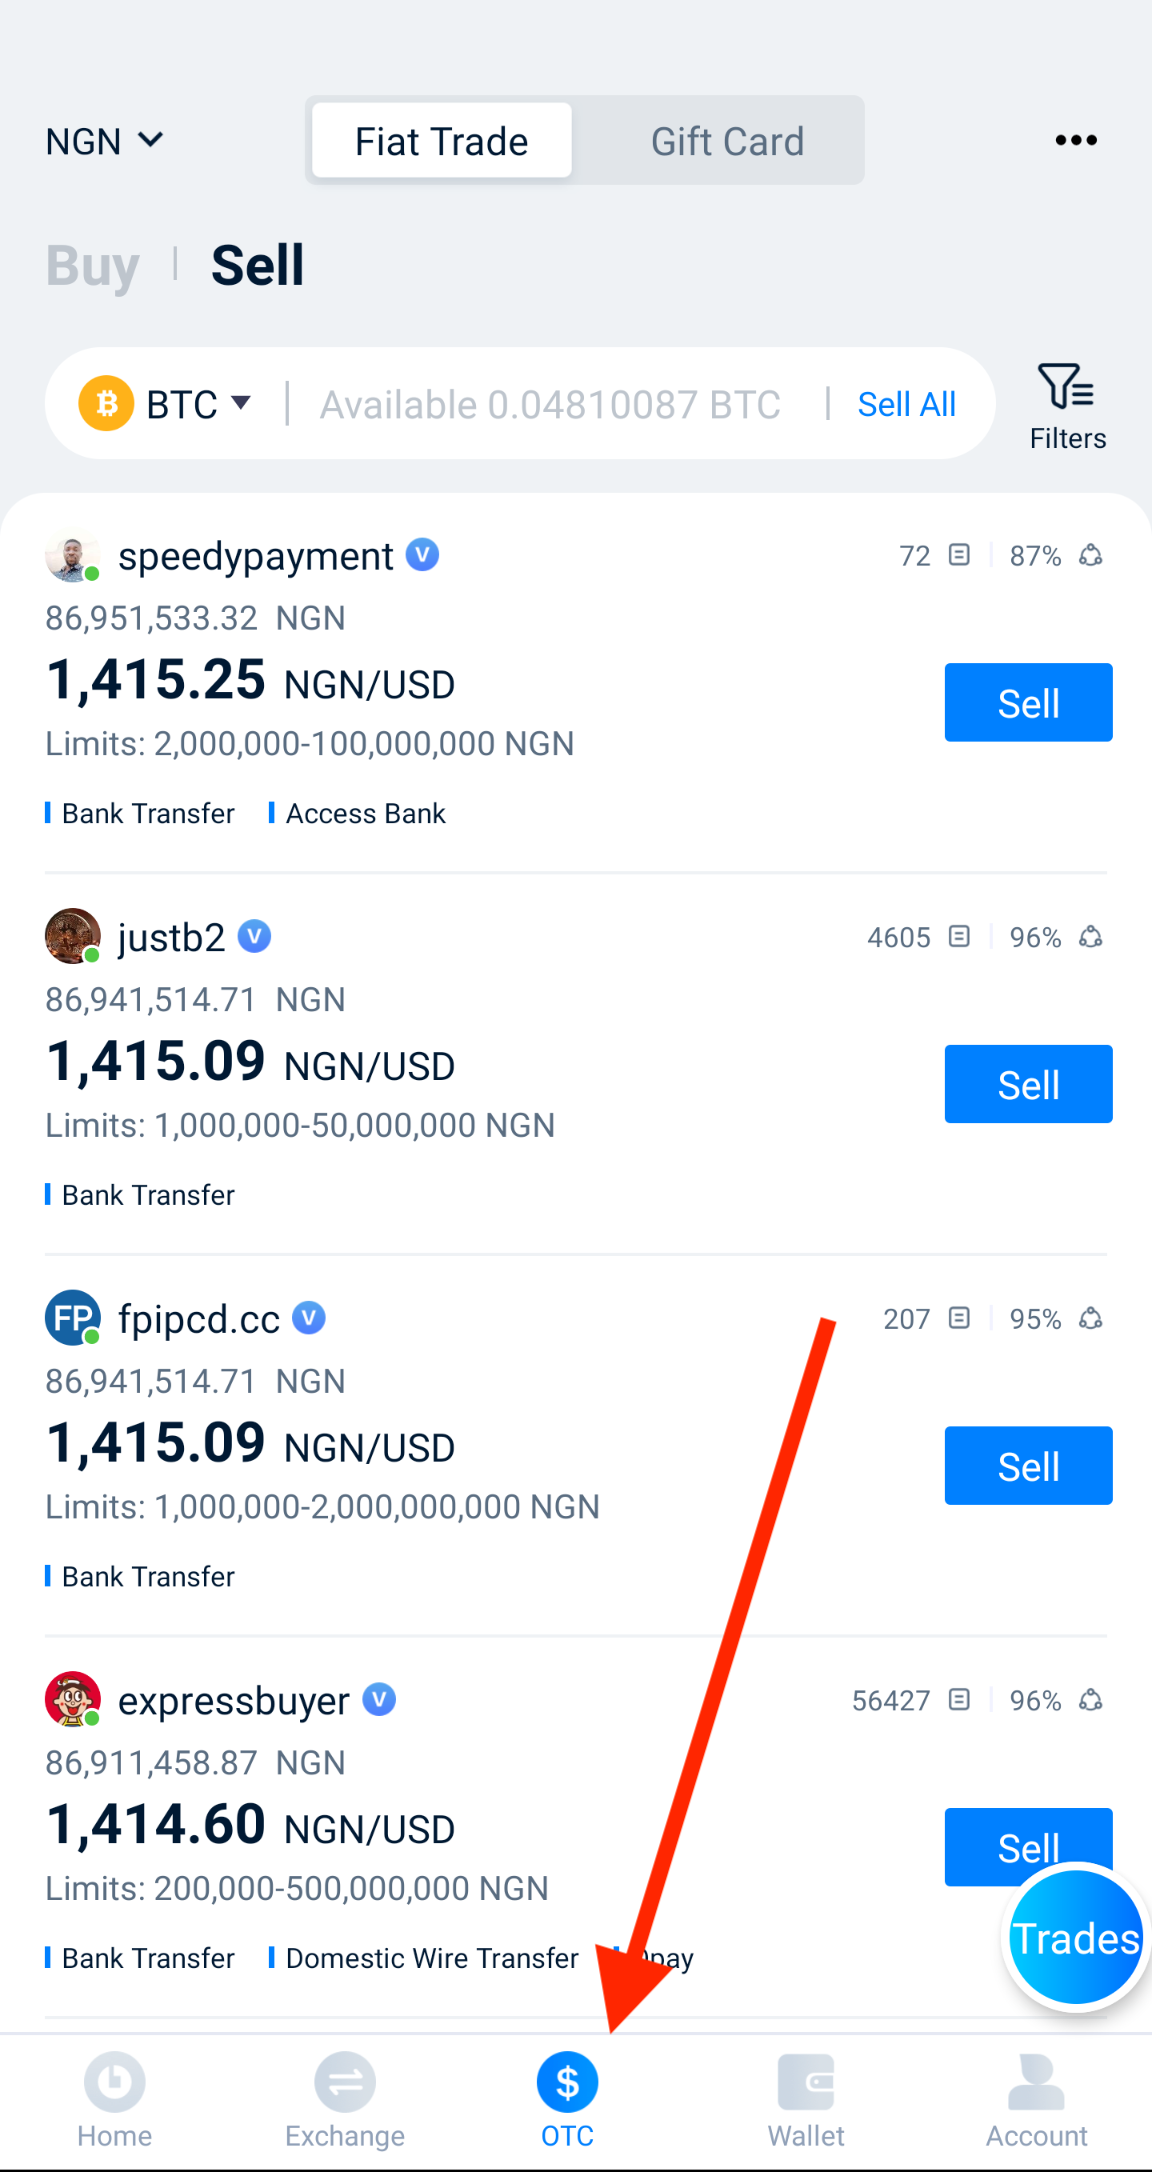Click the thumbs-up rating icon beside justb2's 96%
This screenshot has width=1152, height=2172.
[x=1090, y=937]
